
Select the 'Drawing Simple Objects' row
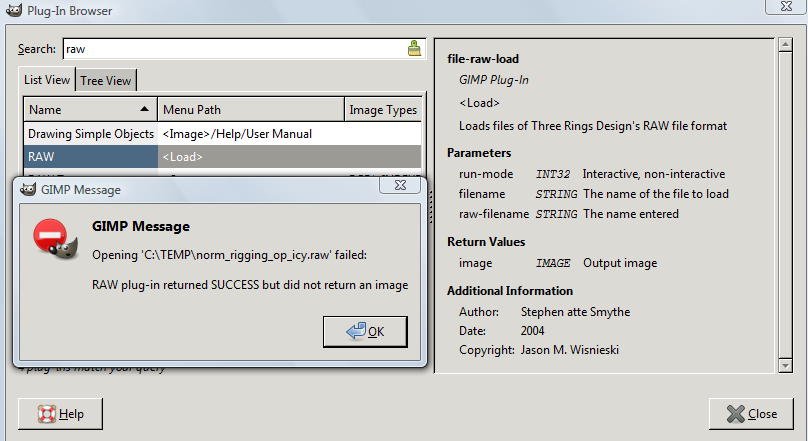(223, 133)
